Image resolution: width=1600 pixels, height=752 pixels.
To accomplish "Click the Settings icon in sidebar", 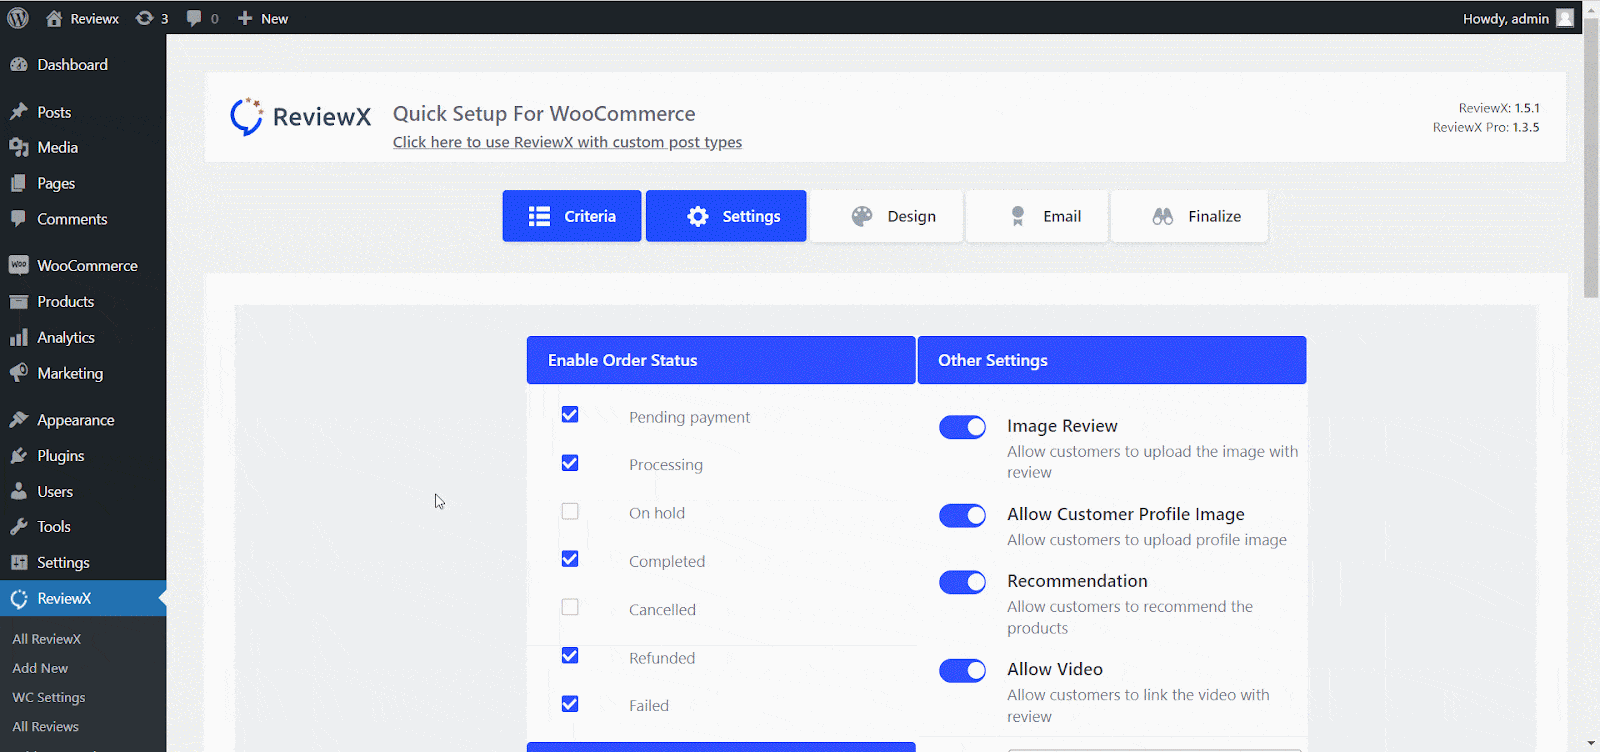I will click(19, 562).
